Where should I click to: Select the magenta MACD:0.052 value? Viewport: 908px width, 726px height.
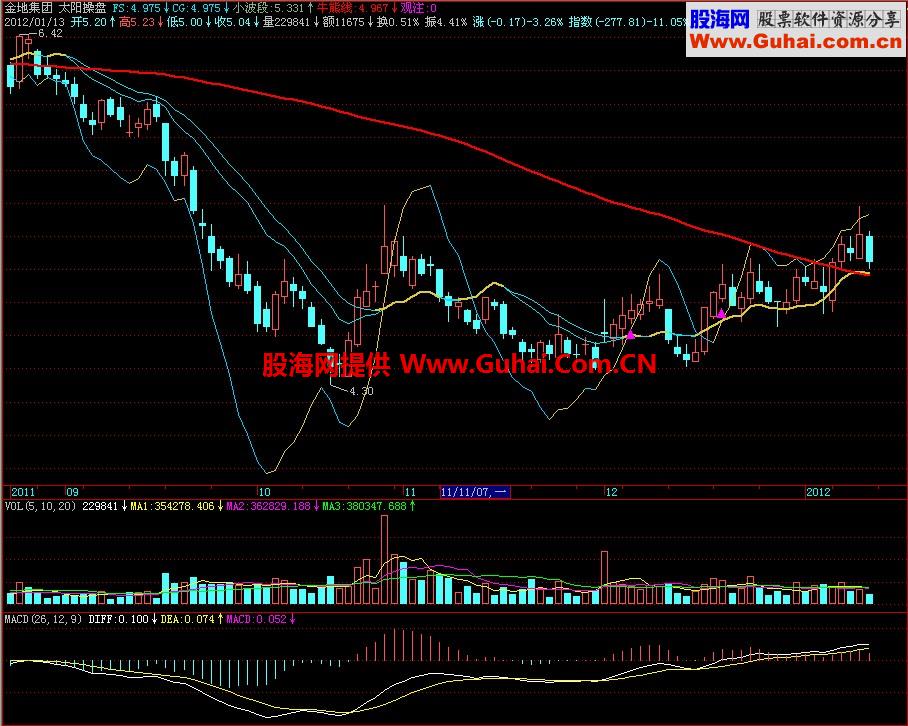256,619
